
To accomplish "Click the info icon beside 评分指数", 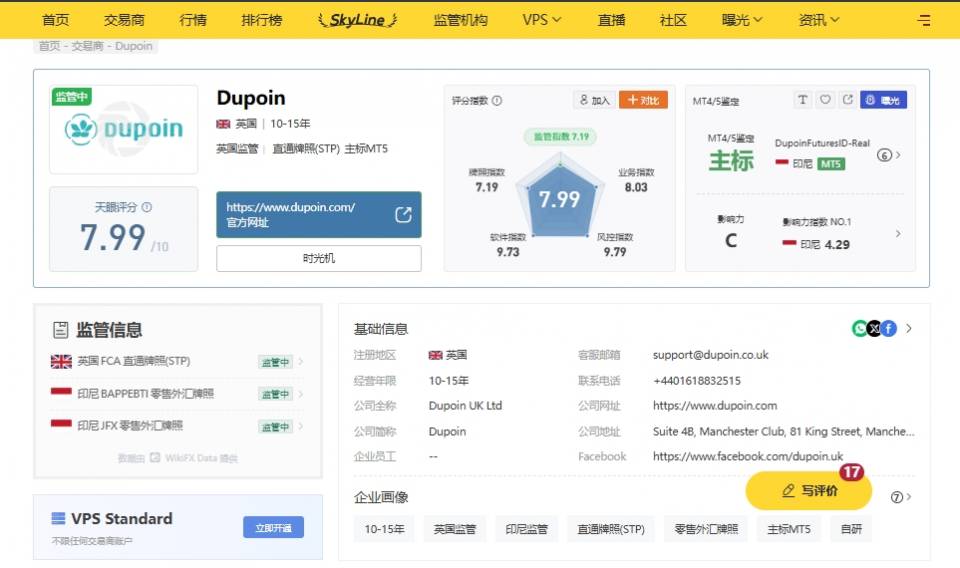I will point(497,100).
